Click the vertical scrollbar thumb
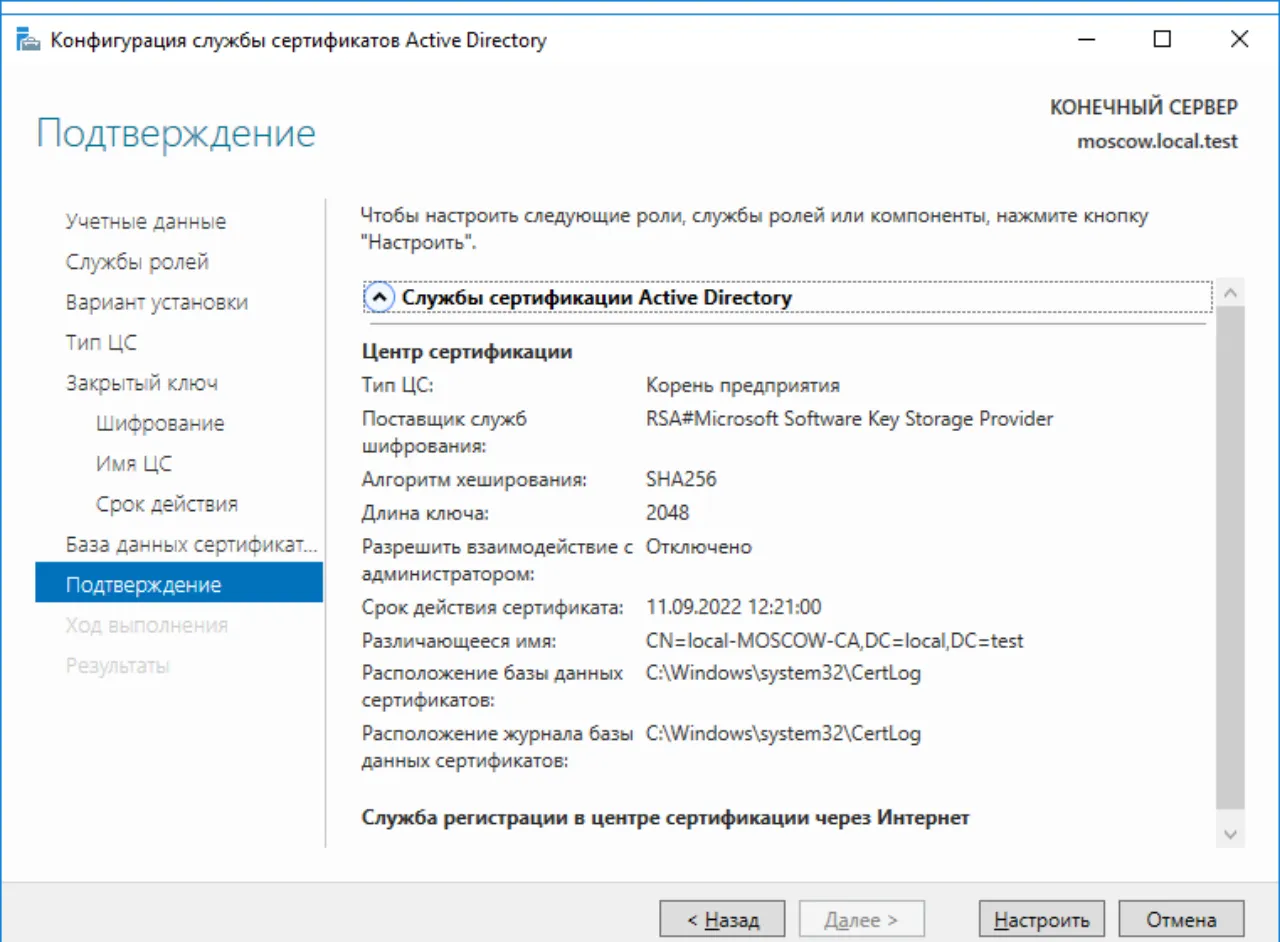This screenshot has height=942, width=1280. [x=1230, y=557]
